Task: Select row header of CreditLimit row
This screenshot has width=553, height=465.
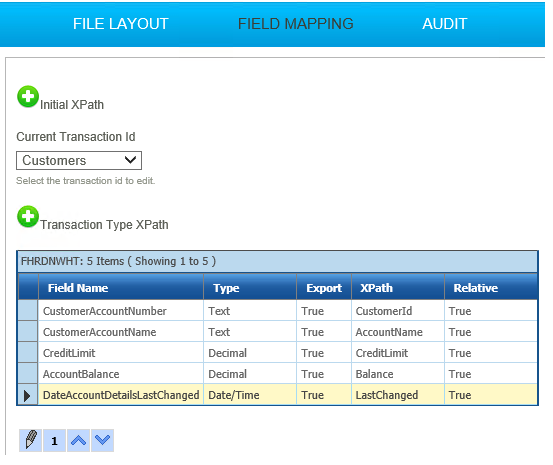Action: click(x=28, y=353)
